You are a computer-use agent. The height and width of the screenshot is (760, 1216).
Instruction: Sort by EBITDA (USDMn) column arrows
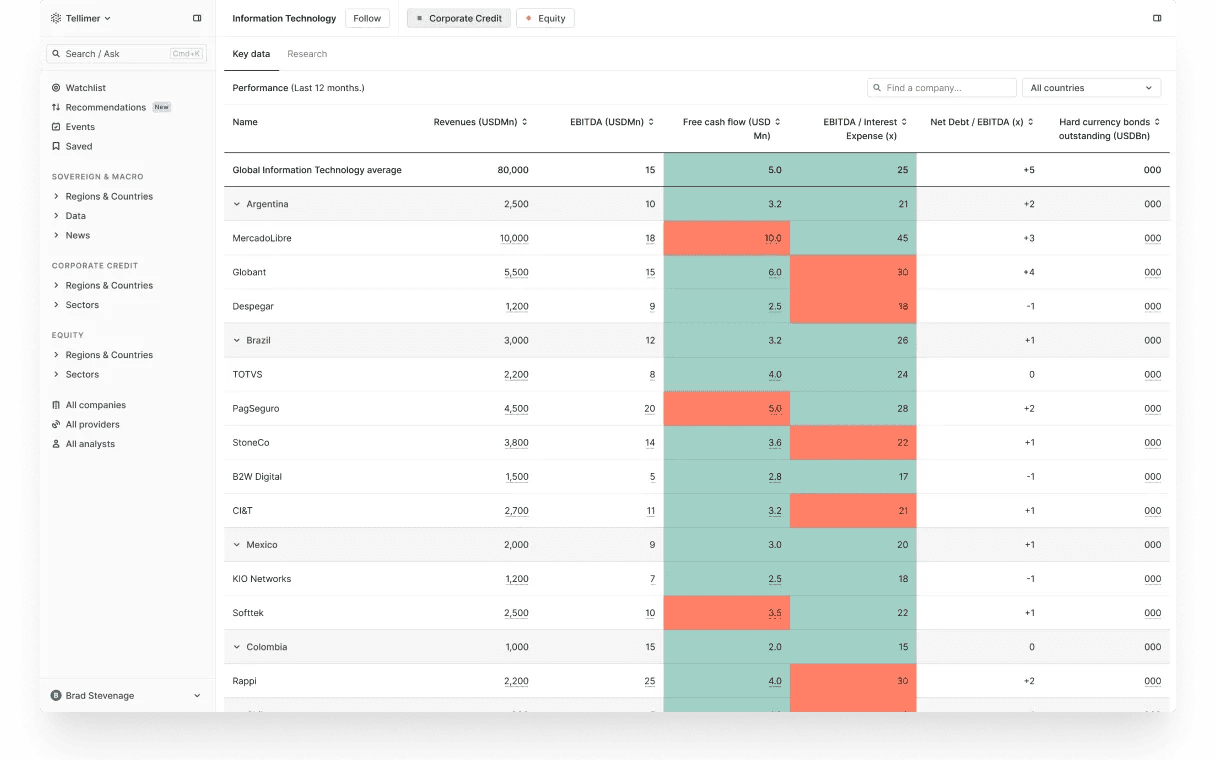(x=651, y=122)
